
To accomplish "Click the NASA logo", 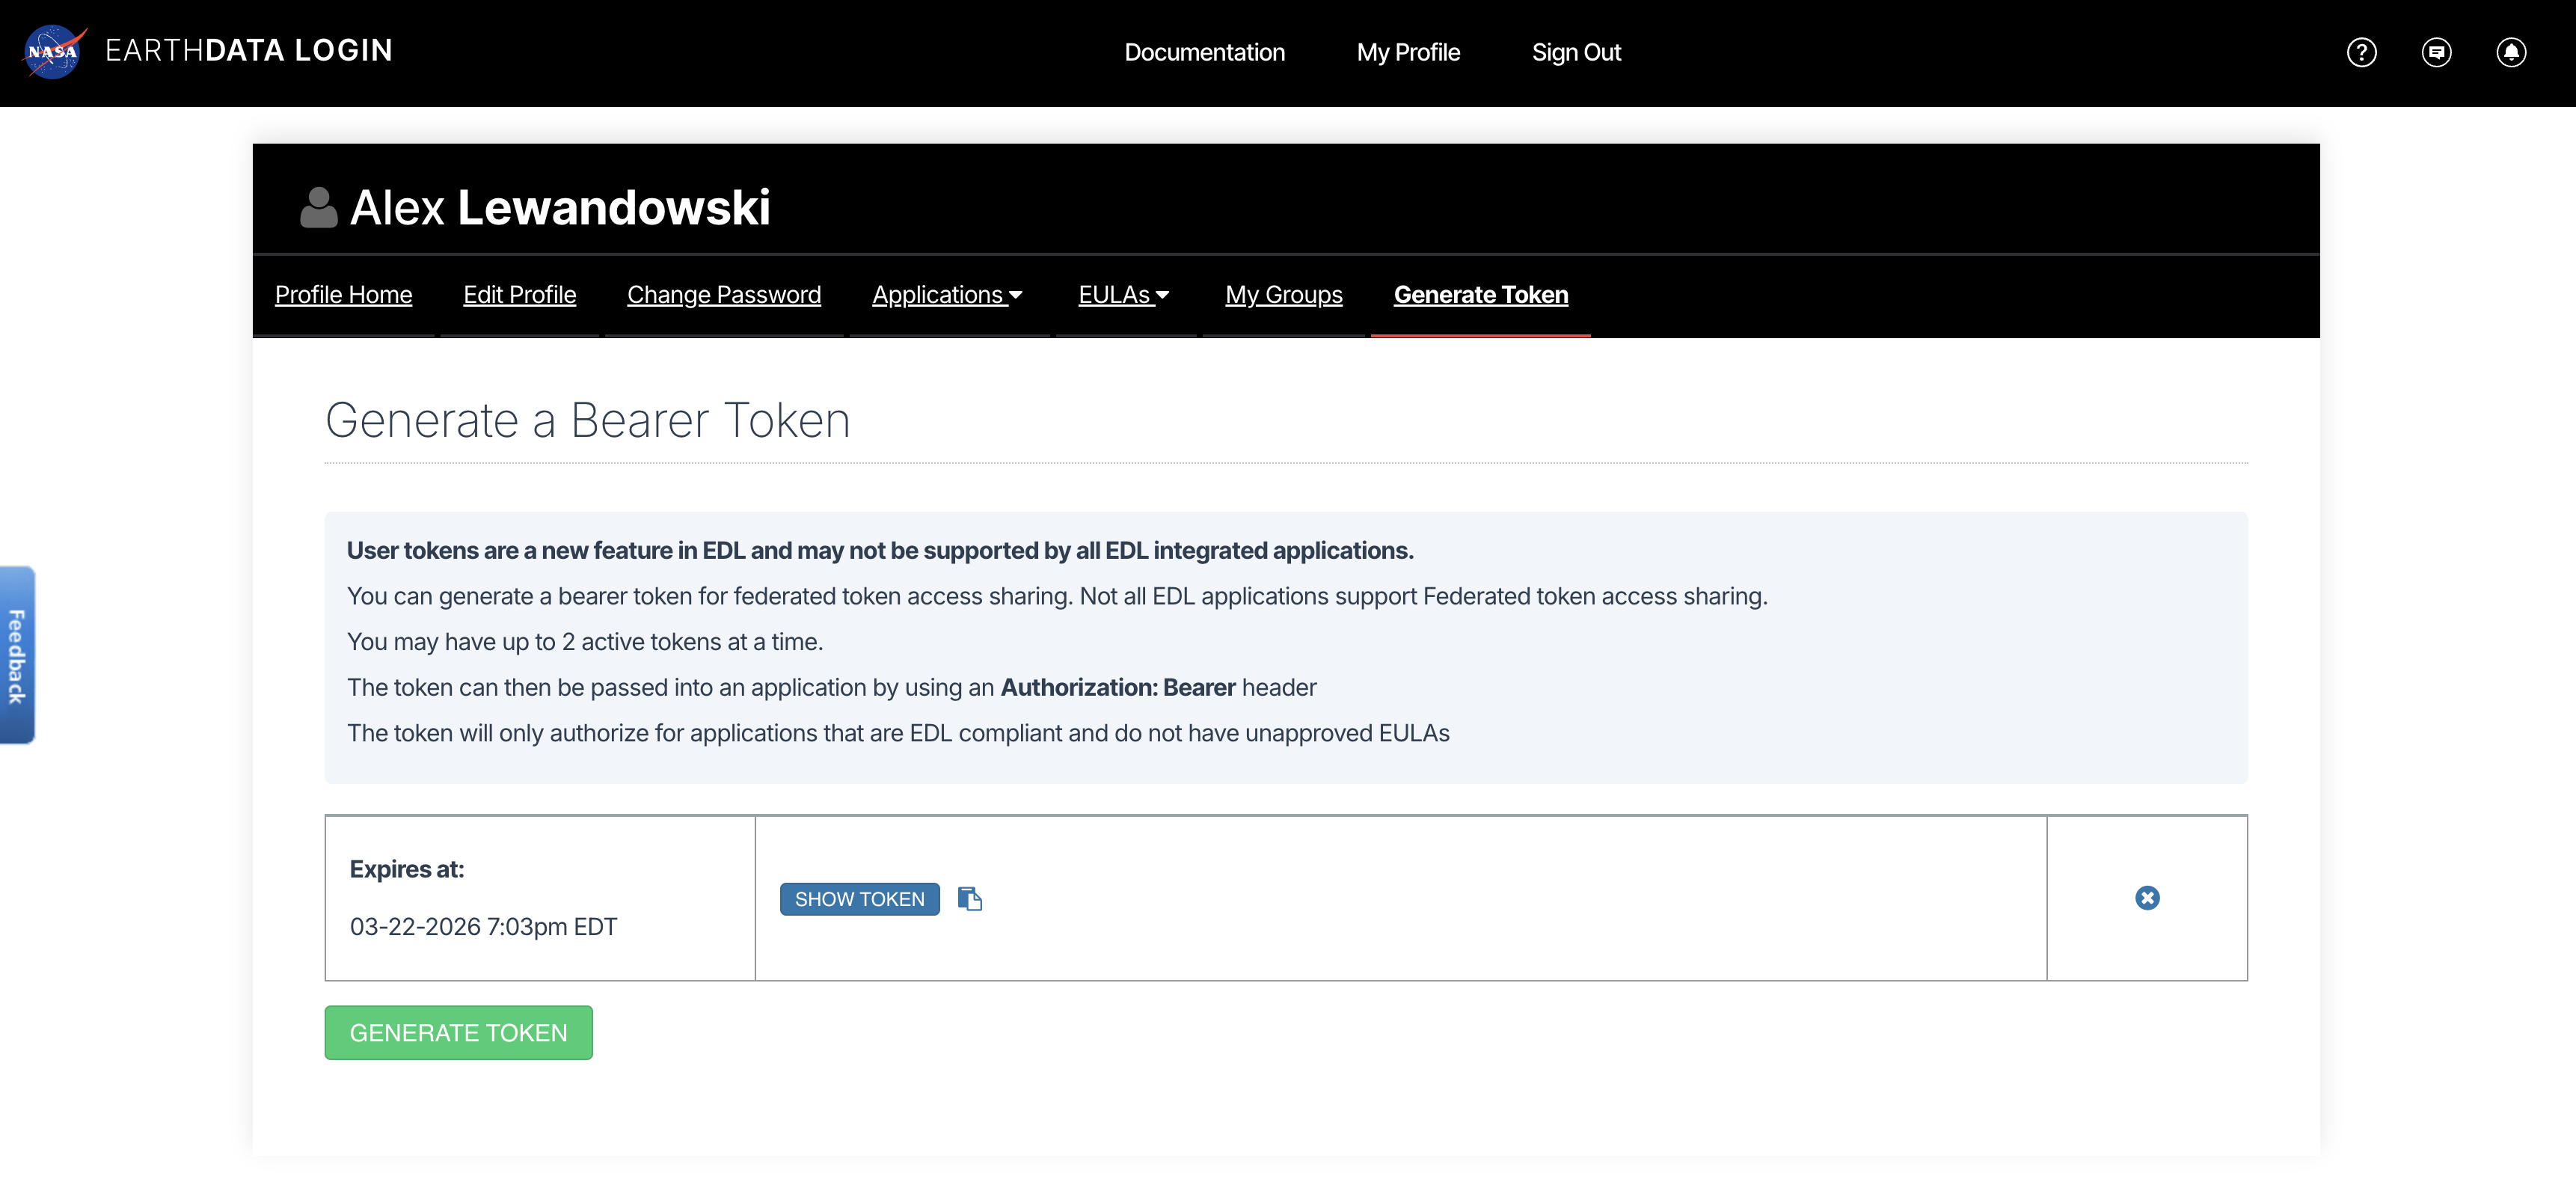I will [x=53, y=51].
